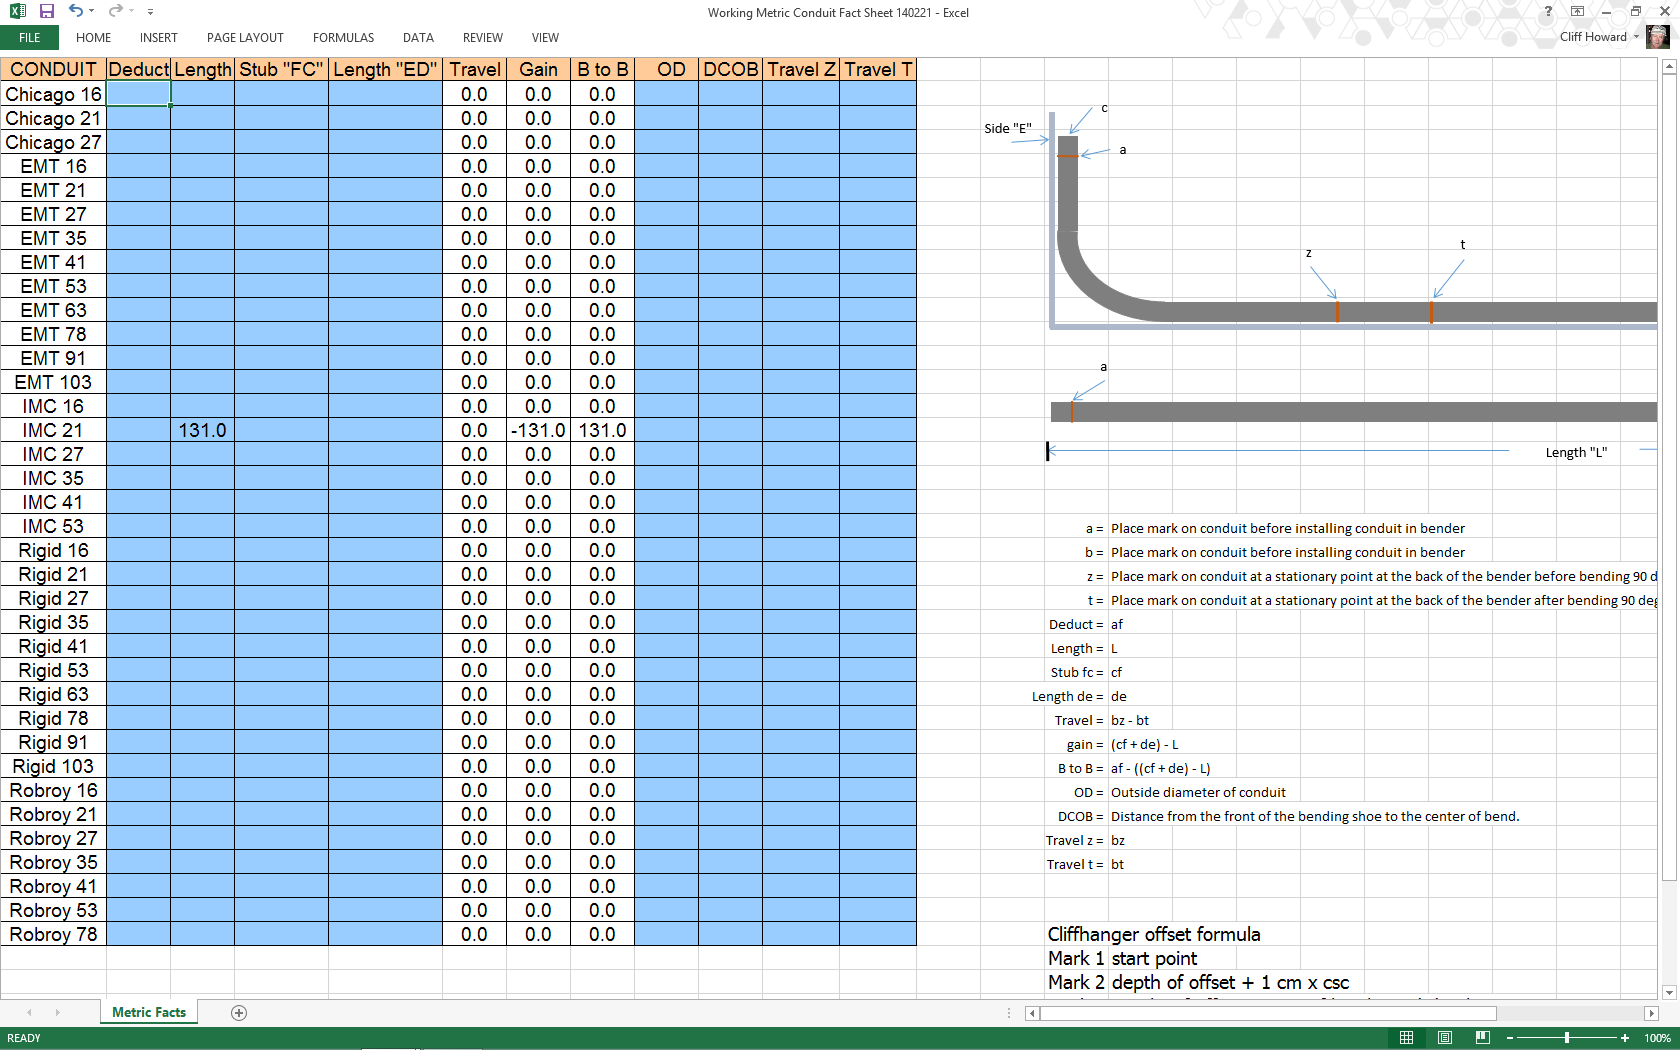Add a new worksheet with the plus button
Screen dimensions: 1680x1050
click(x=238, y=1013)
